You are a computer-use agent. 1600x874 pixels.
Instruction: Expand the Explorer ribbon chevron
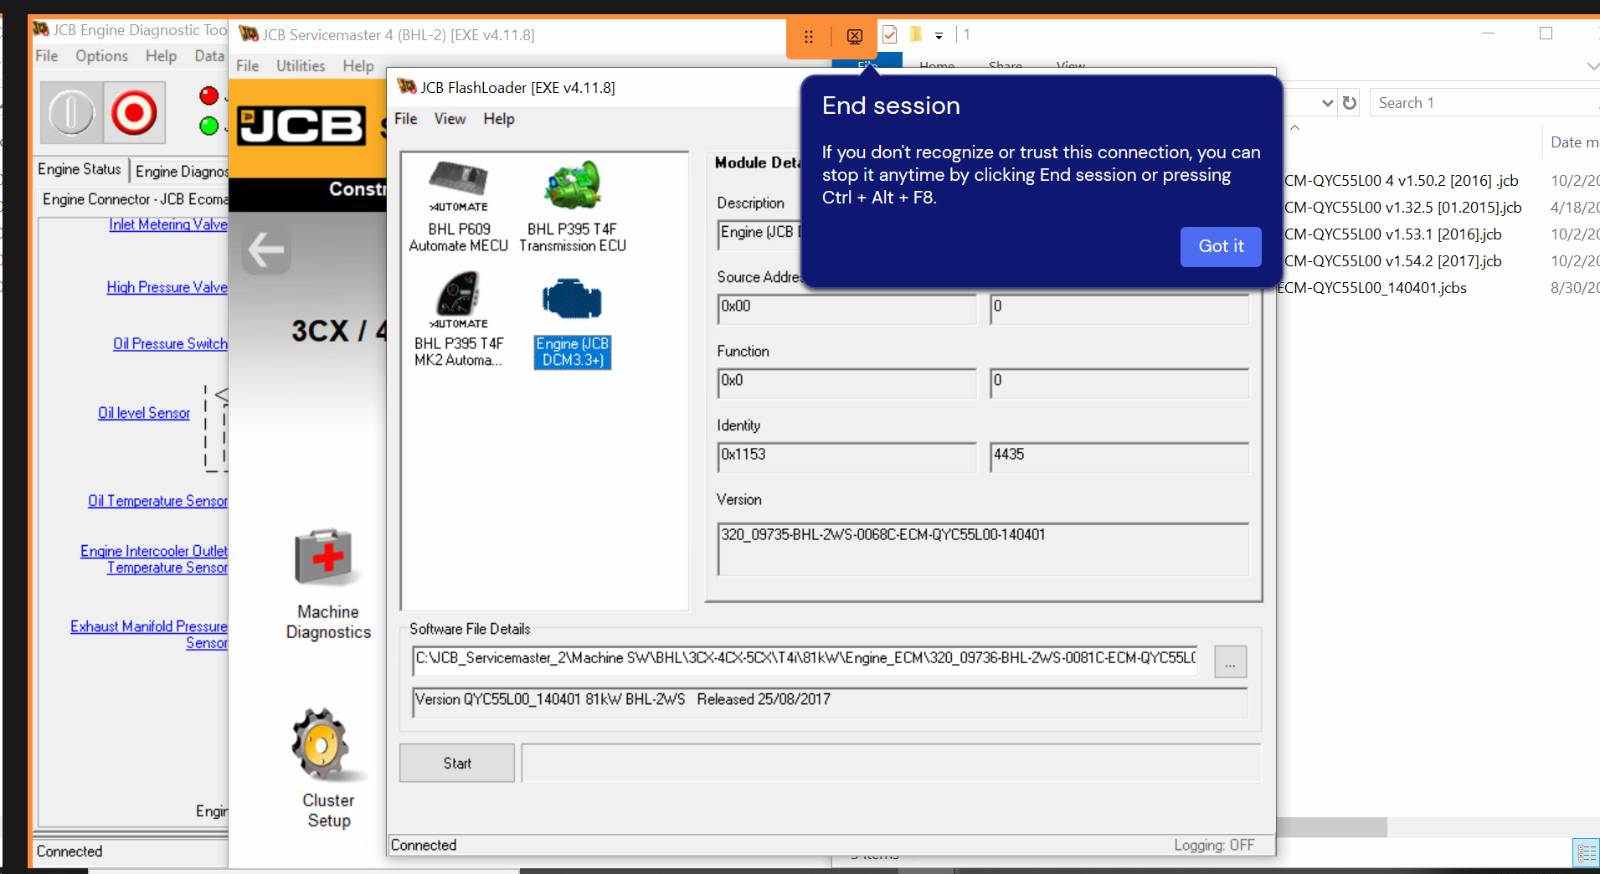coord(1592,66)
